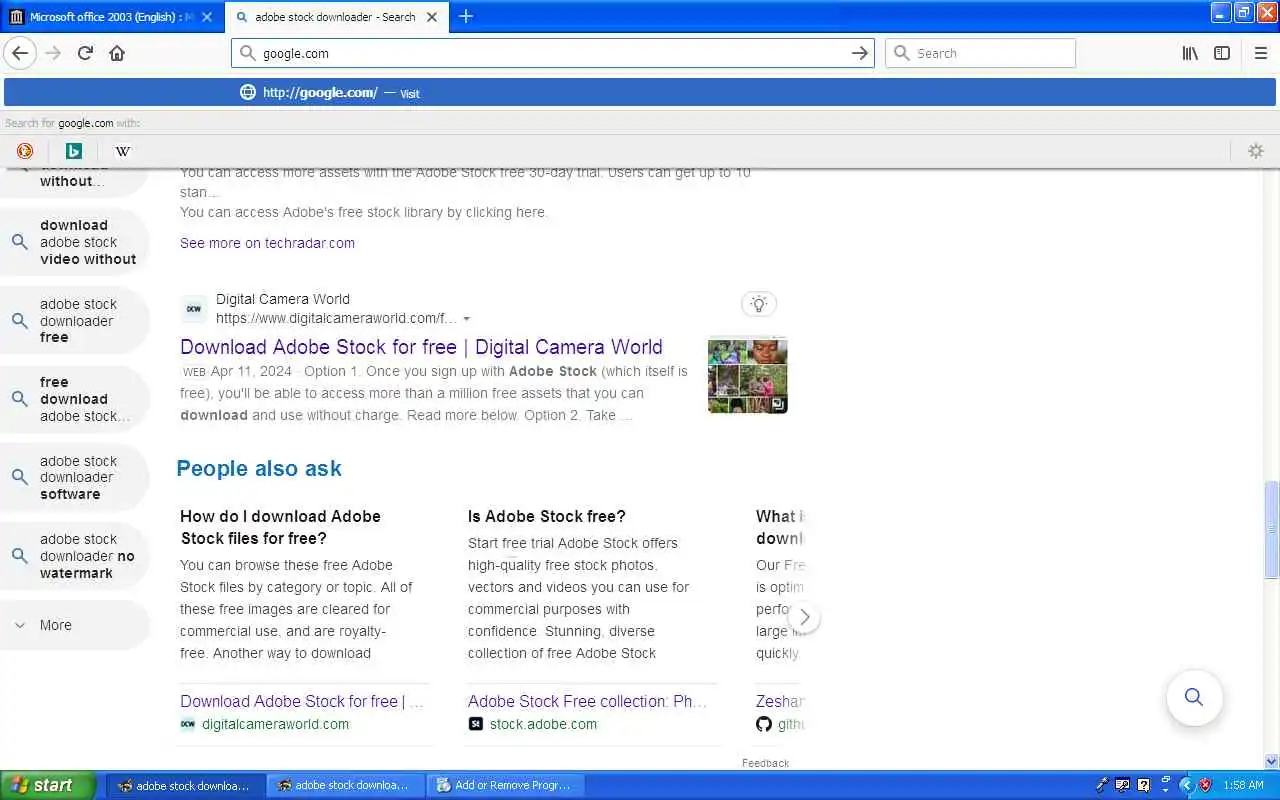
Task: Expand More related searches
Action: [x=75, y=625]
